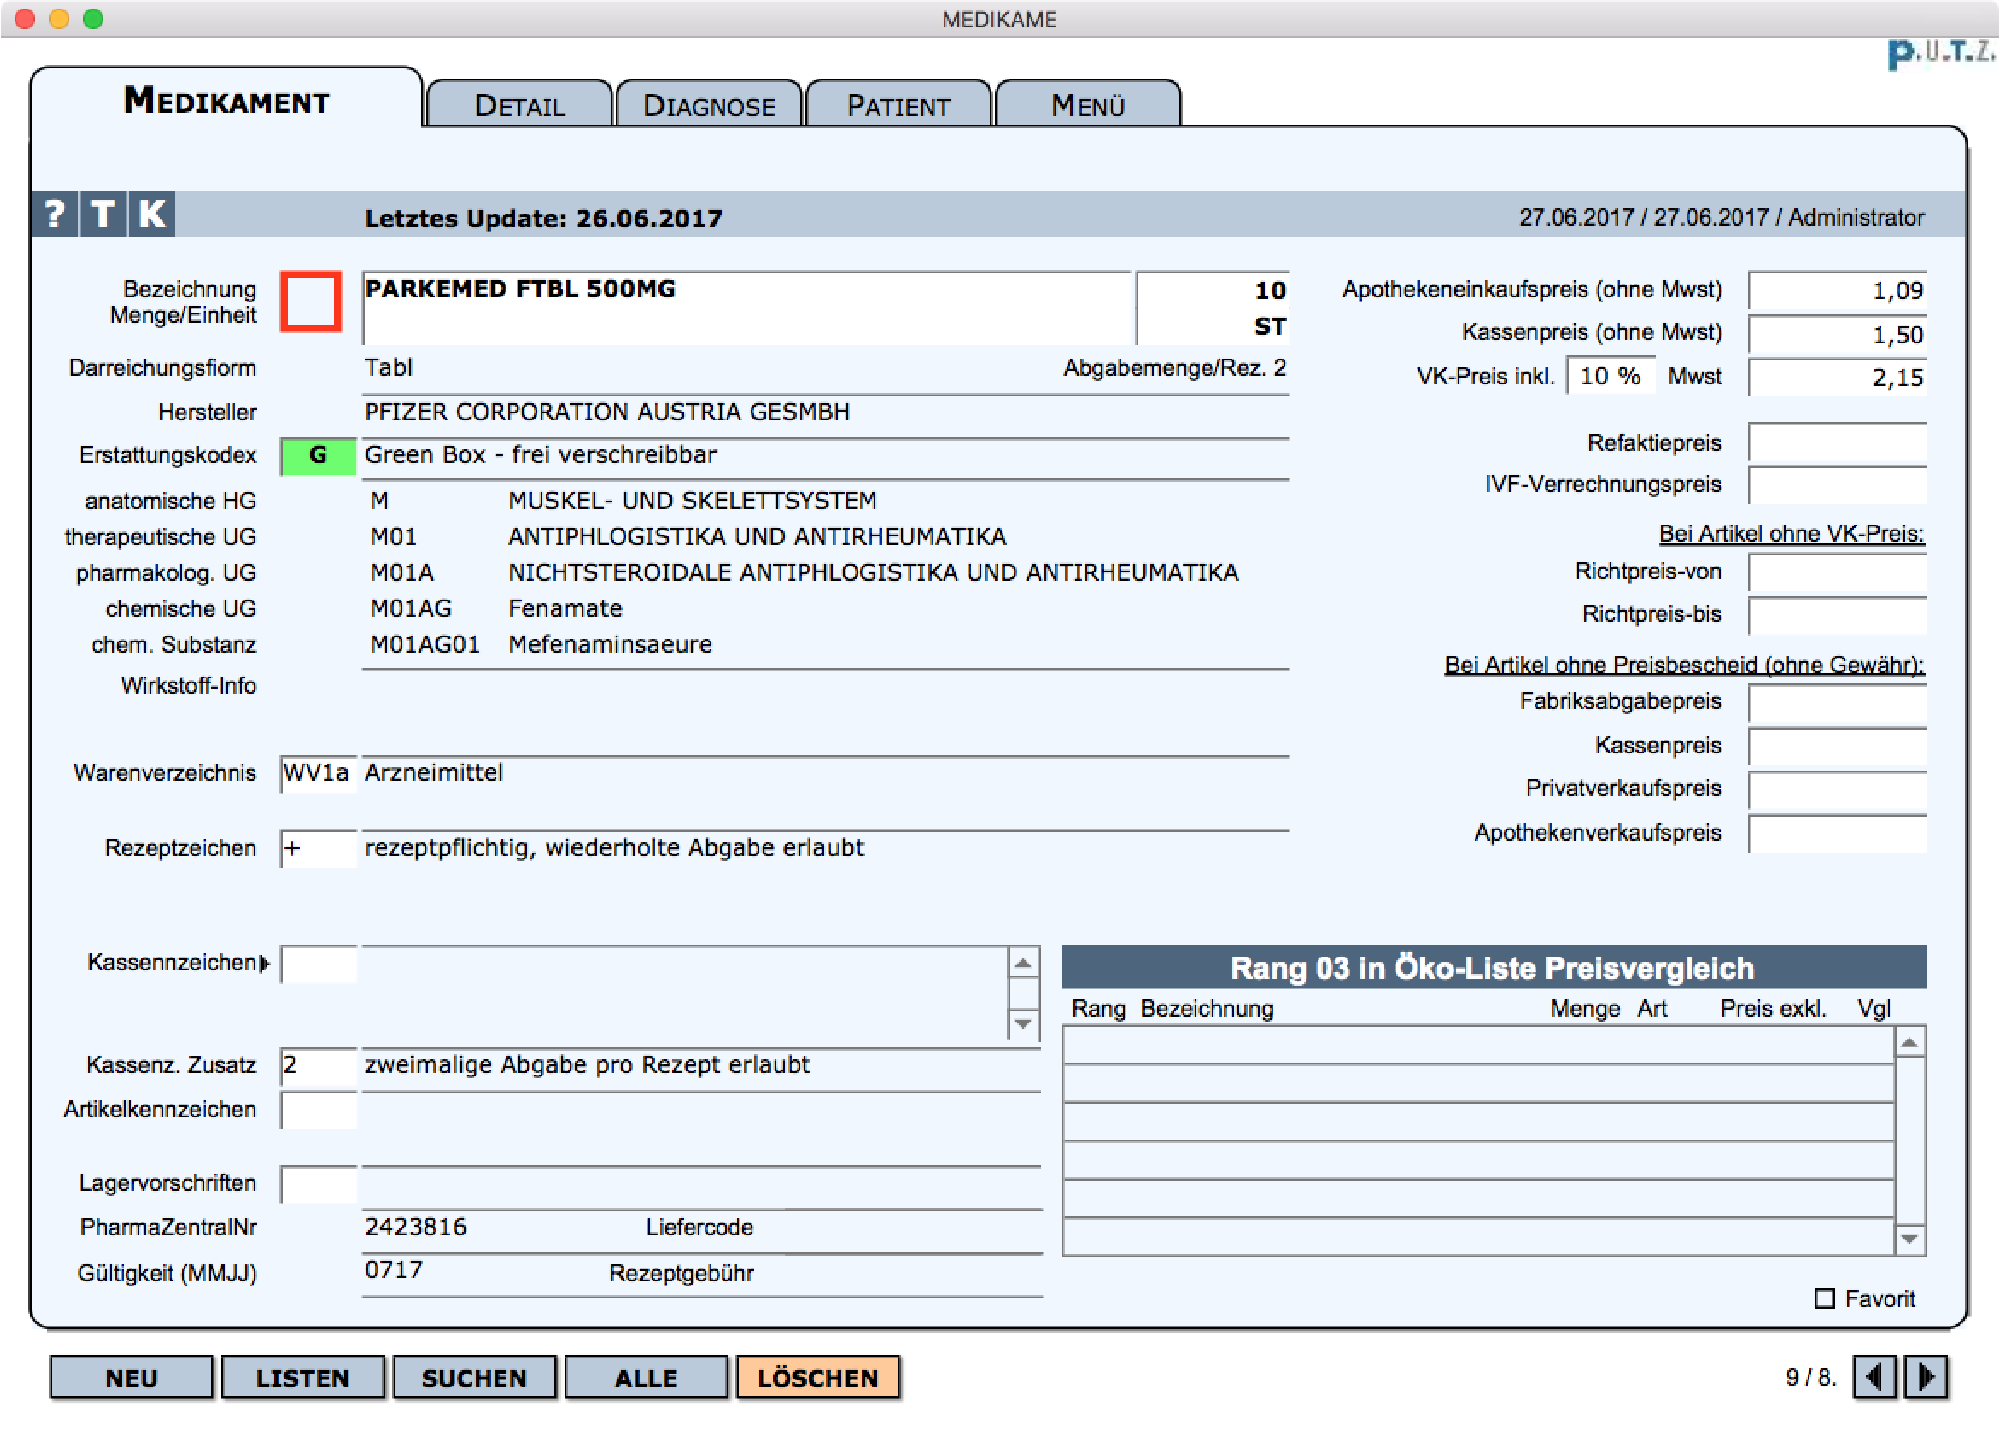
Task: Click the Gültigkeit value 0717
Action: [394, 1270]
